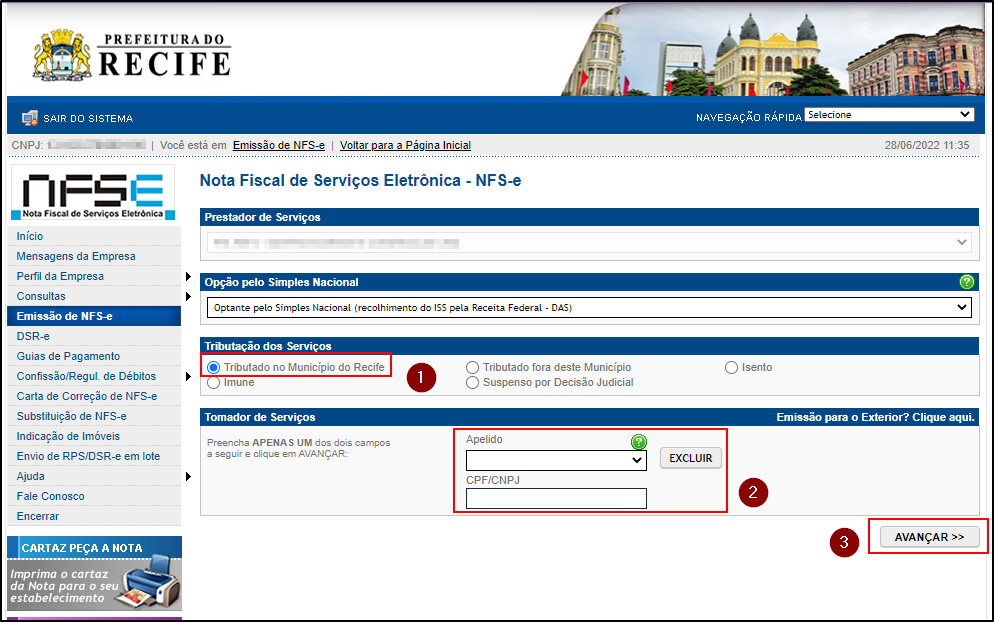Click the Sair do Sistema computer icon
The height and width of the screenshot is (622, 994).
(x=29, y=118)
